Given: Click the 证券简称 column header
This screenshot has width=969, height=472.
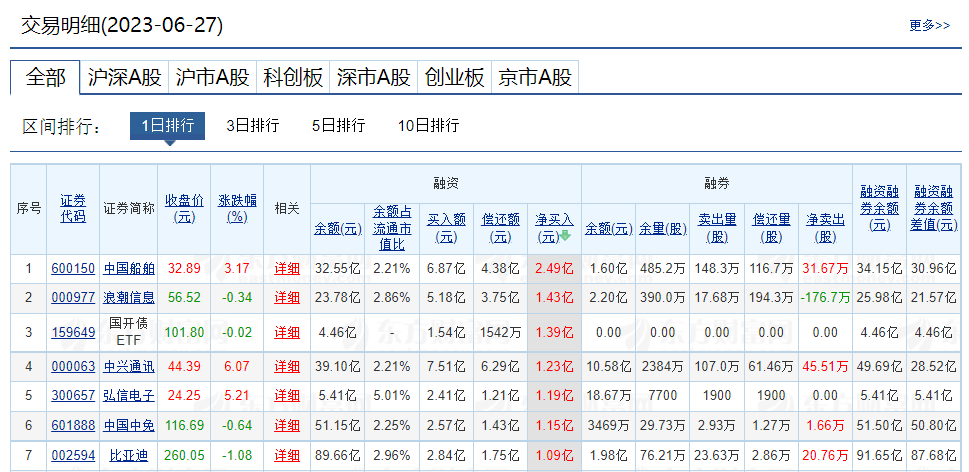Looking at the screenshot, I should click(129, 208).
